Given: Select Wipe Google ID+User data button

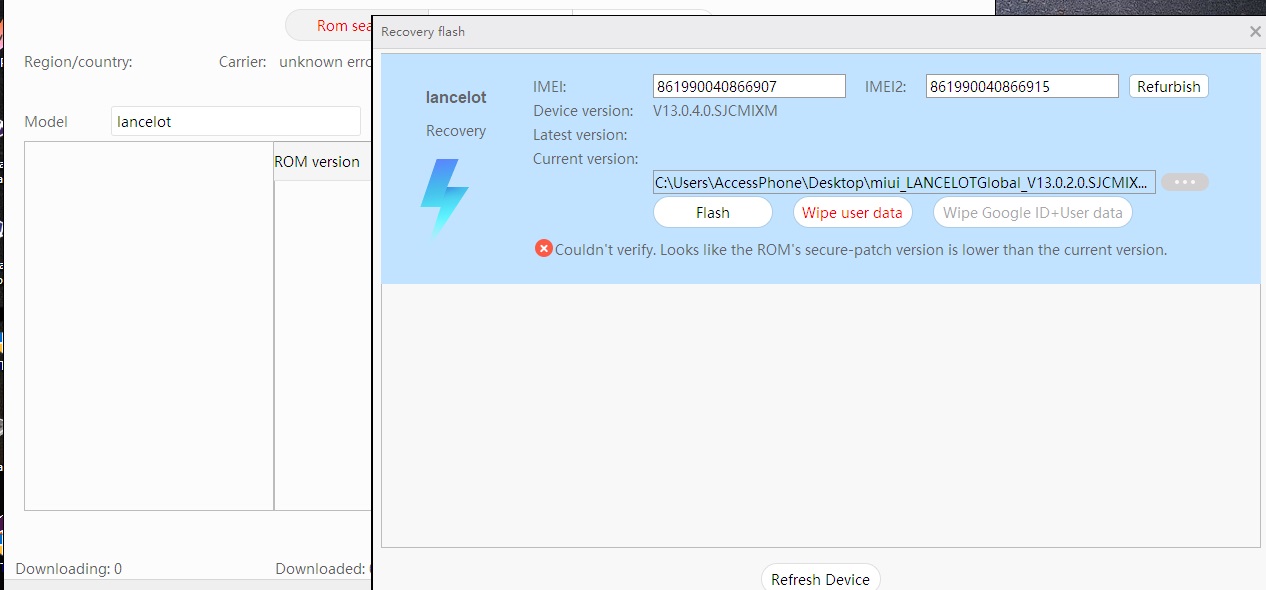Looking at the screenshot, I should pyautogui.click(x=1032, y=212).
